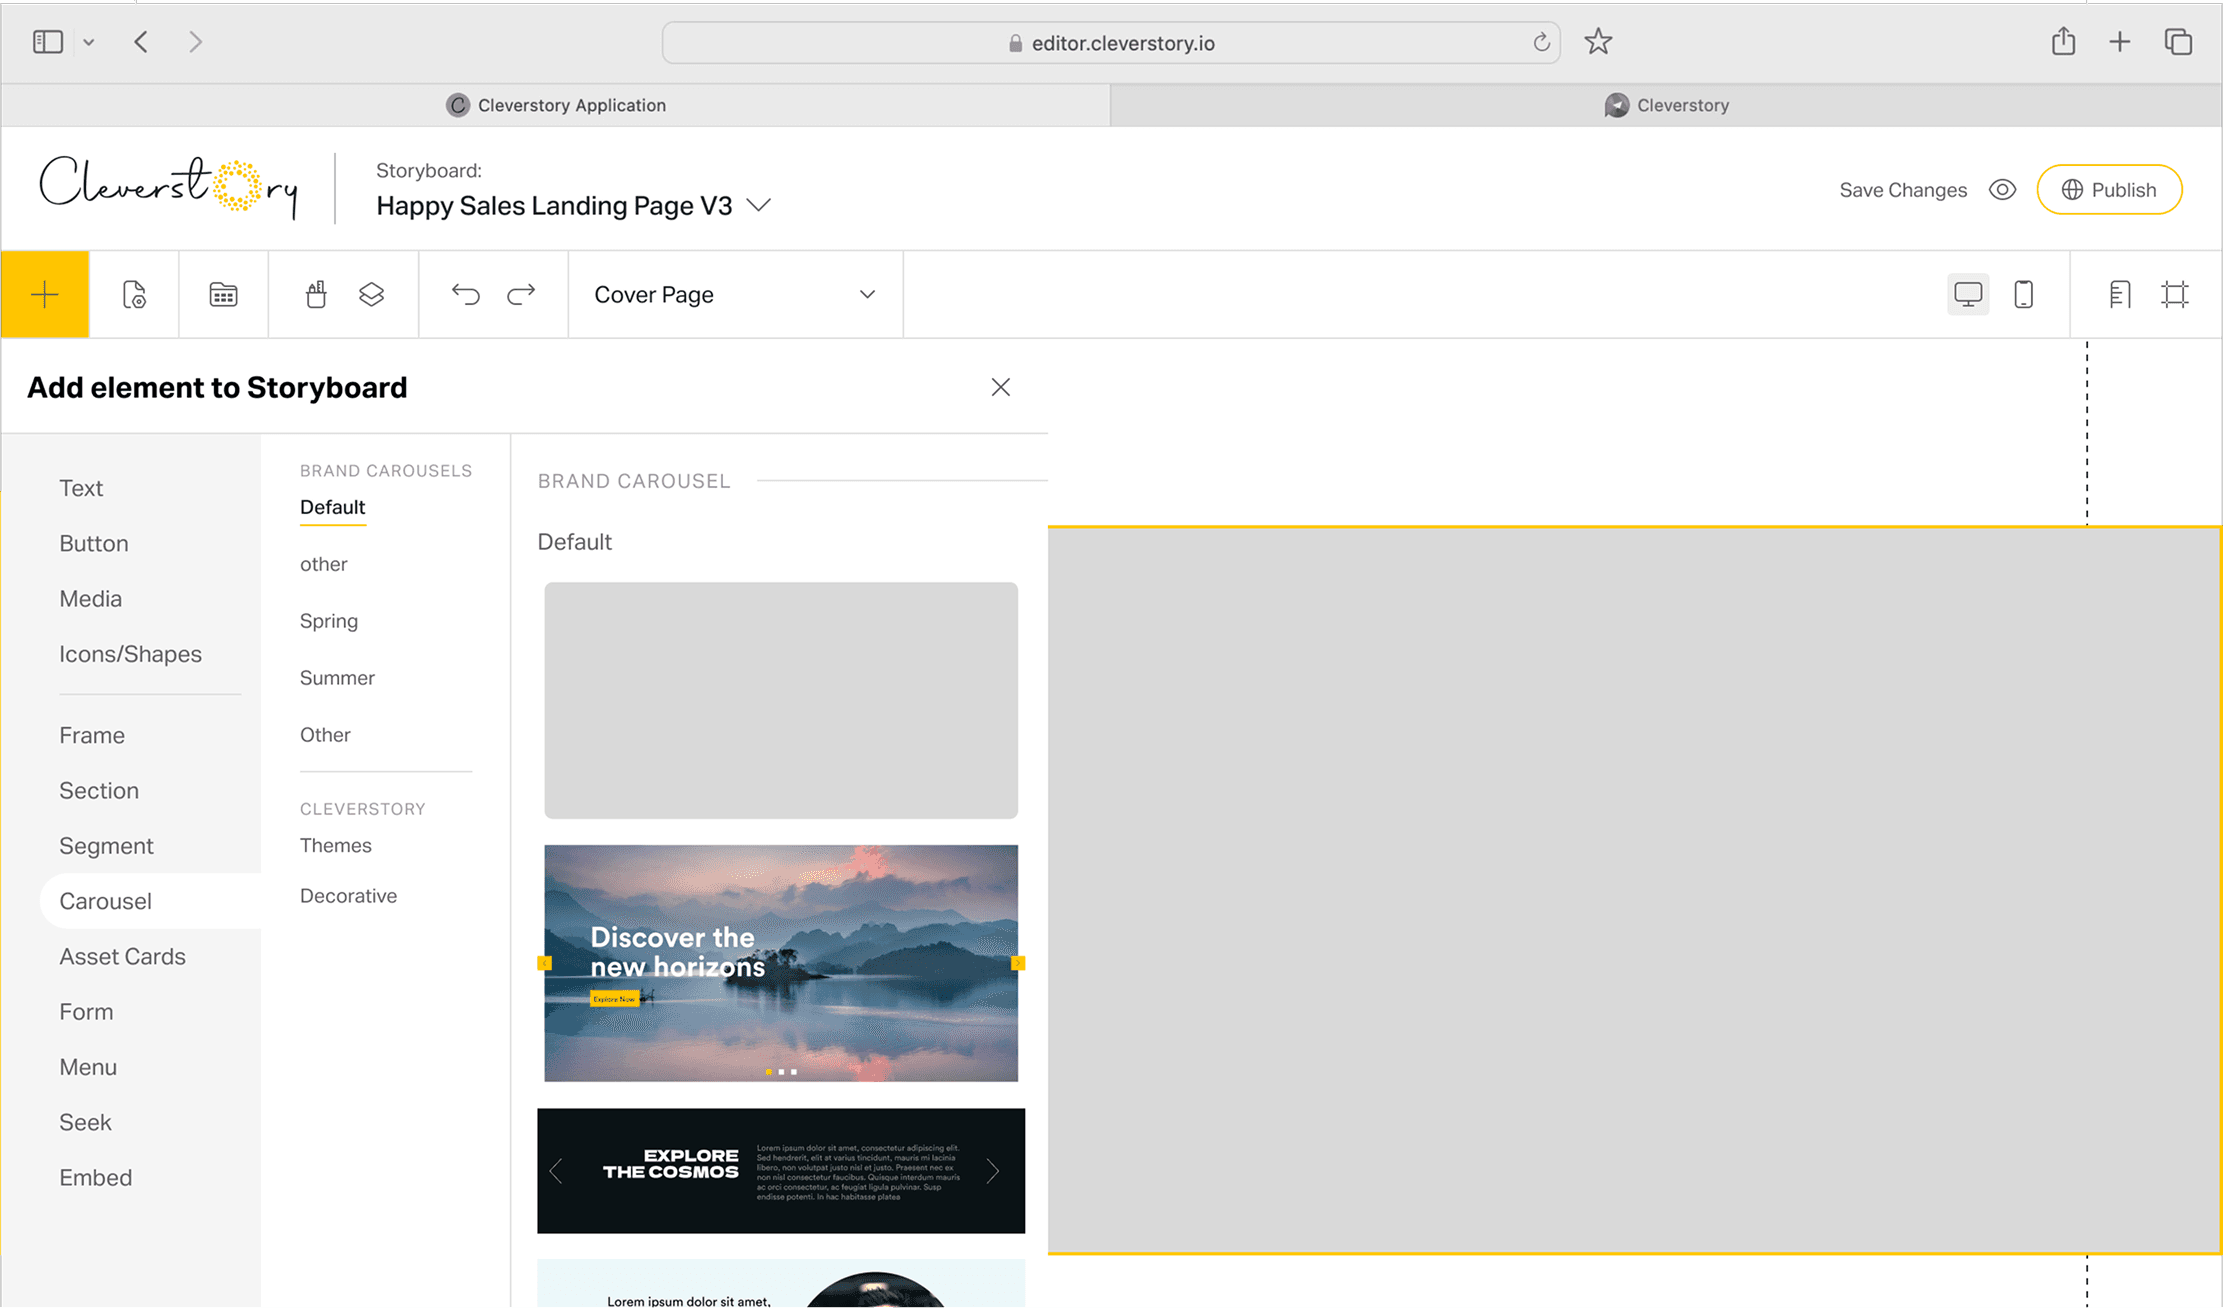Select Icons/Shapes element category
Screen dimensions: 2223x1308
tap(131, 654)
